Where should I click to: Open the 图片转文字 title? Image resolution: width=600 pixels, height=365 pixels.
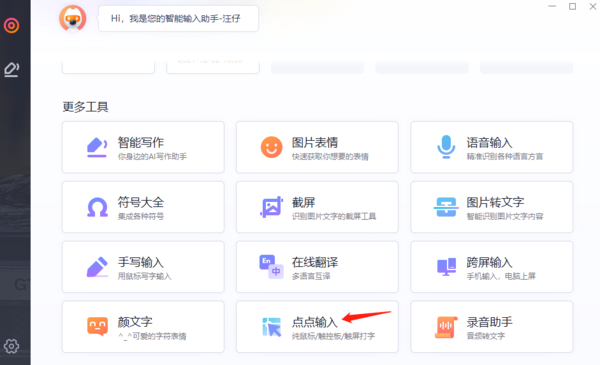[495, 202]
